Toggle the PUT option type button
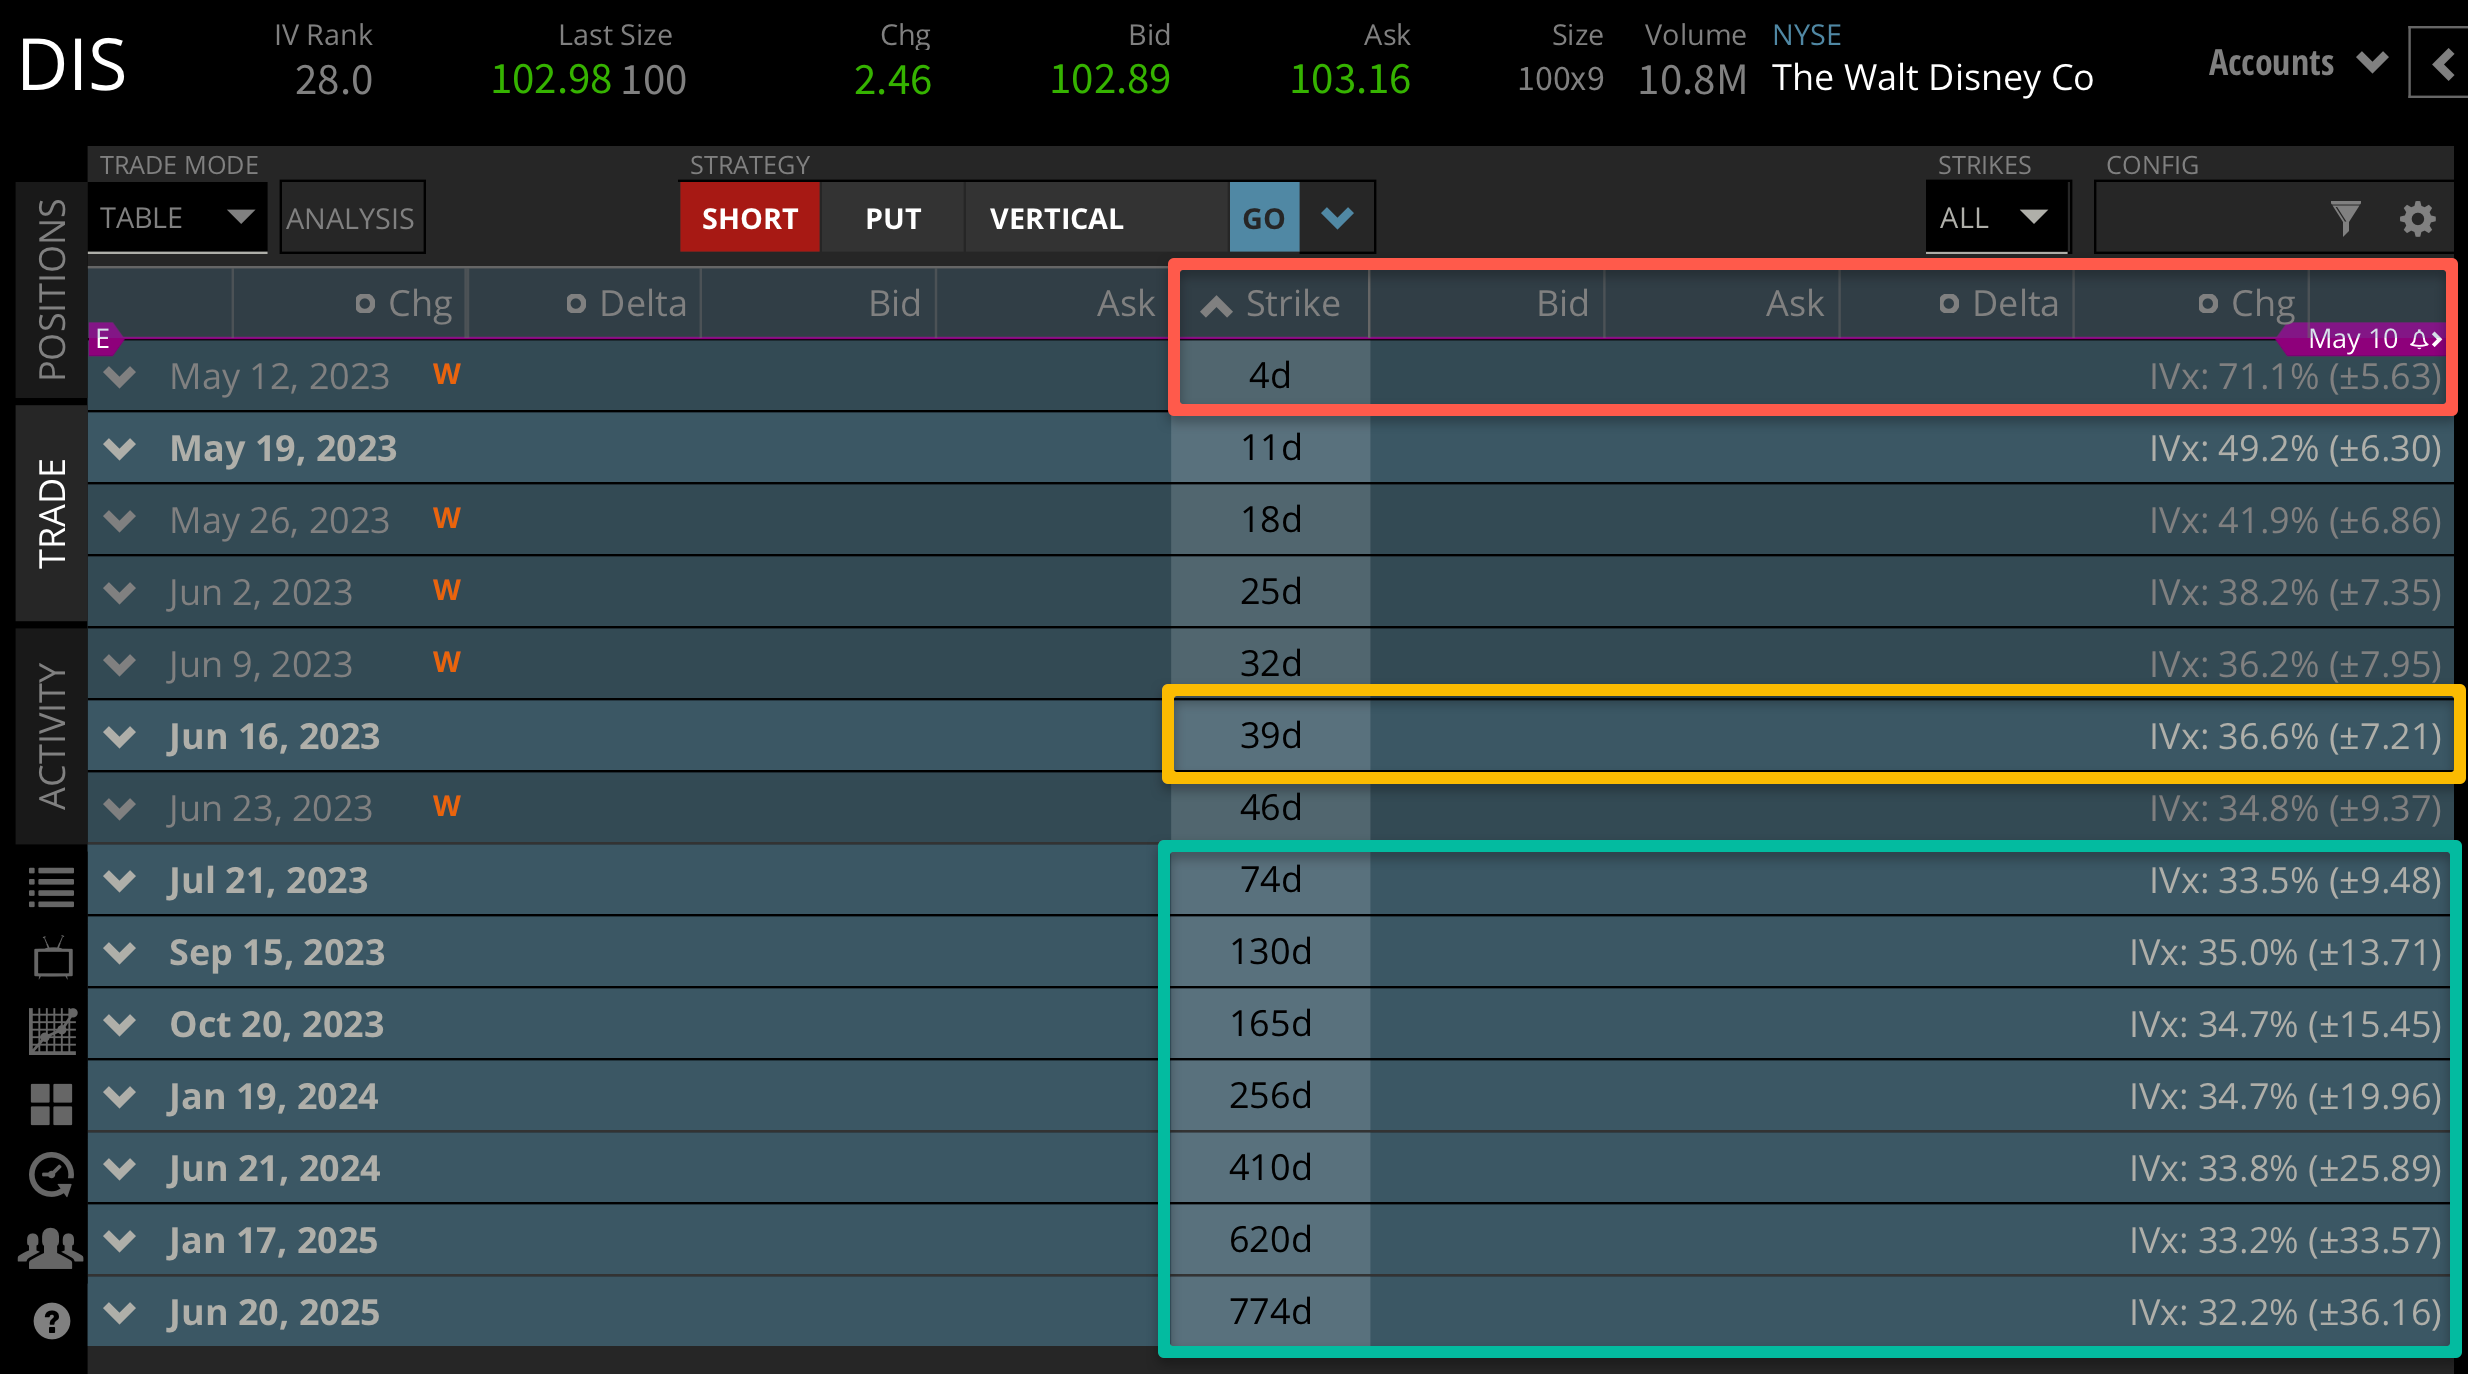 click(x=892, y=218)
